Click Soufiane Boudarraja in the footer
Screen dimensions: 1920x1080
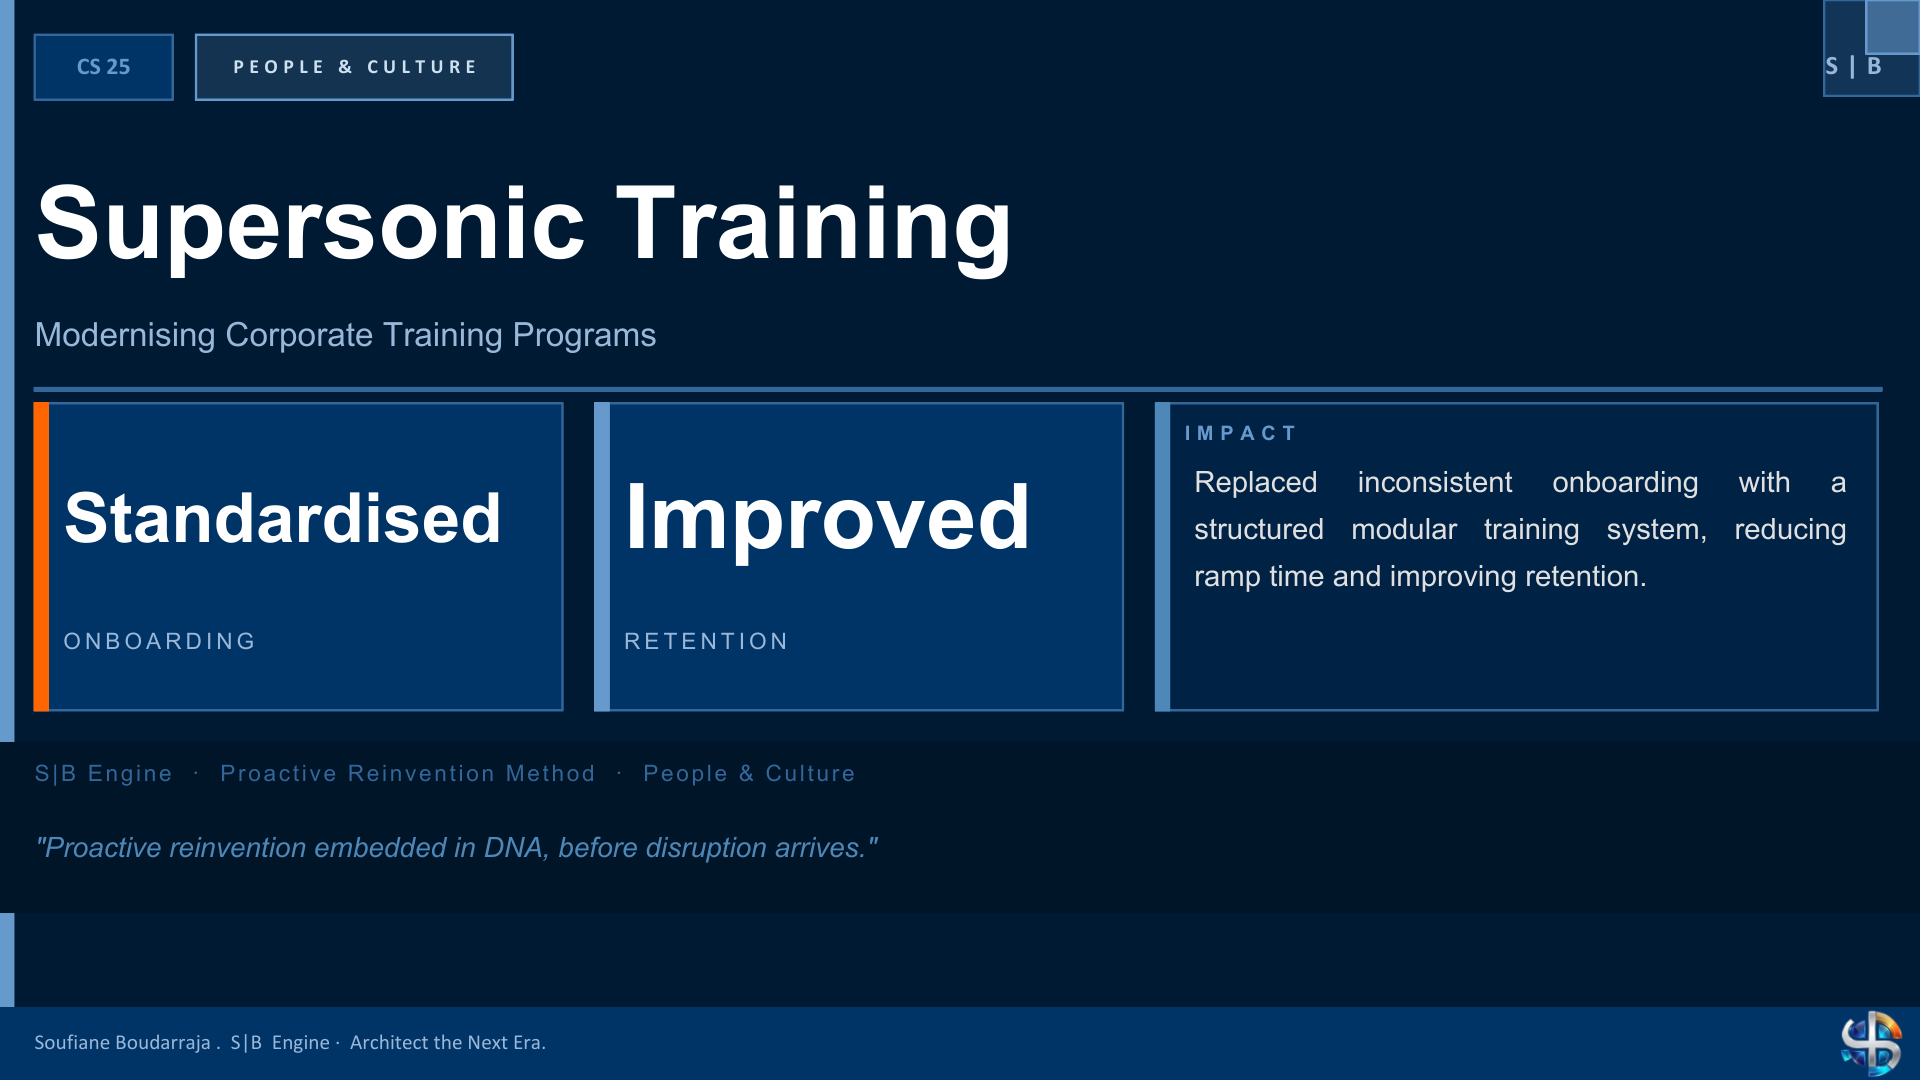pos(122,1042)
